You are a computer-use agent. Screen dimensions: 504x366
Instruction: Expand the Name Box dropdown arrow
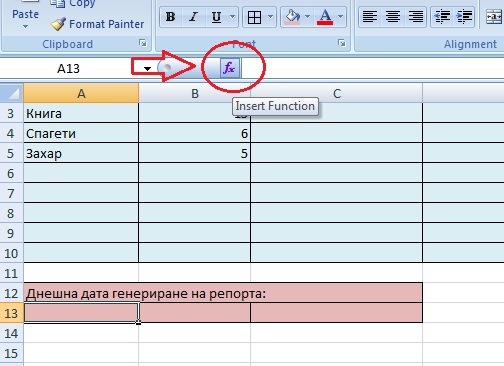coord(147,69)
